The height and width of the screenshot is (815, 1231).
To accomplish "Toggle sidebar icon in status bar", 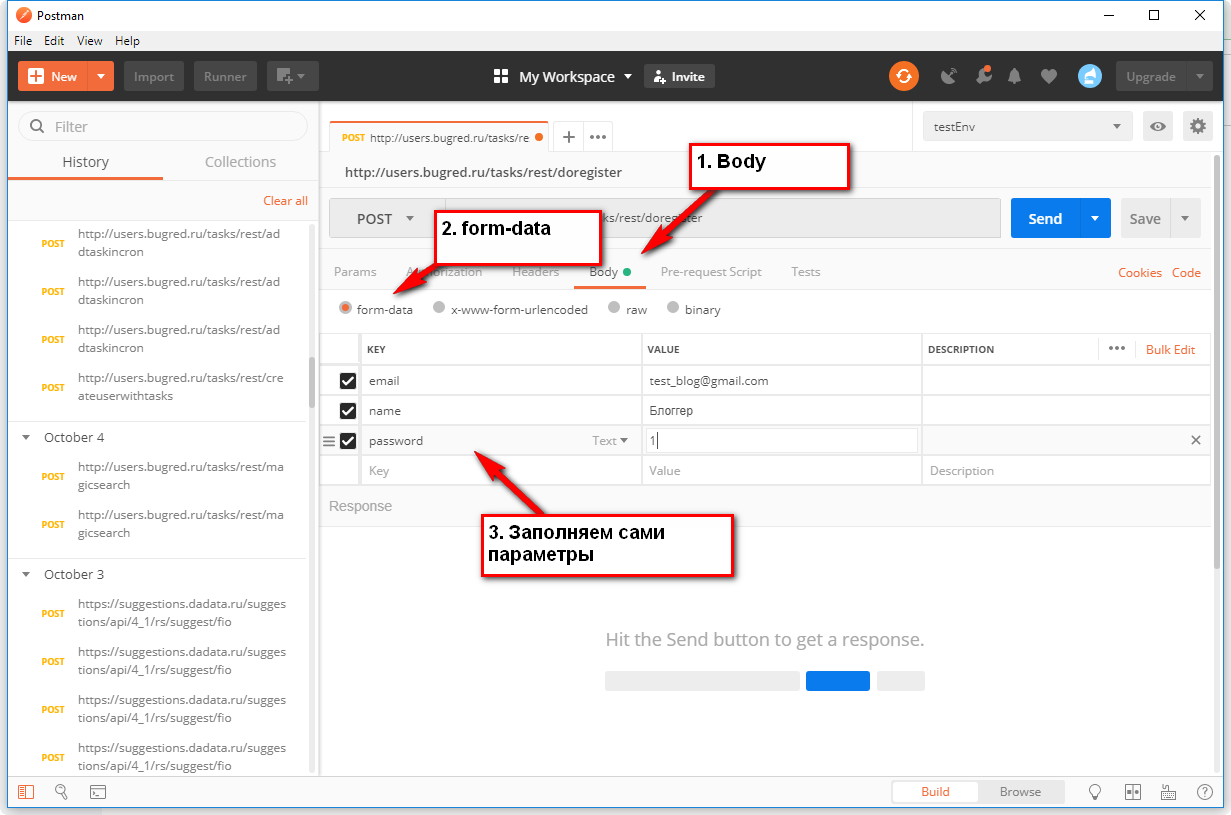I will pyautogui.click(x=26, y=792).
